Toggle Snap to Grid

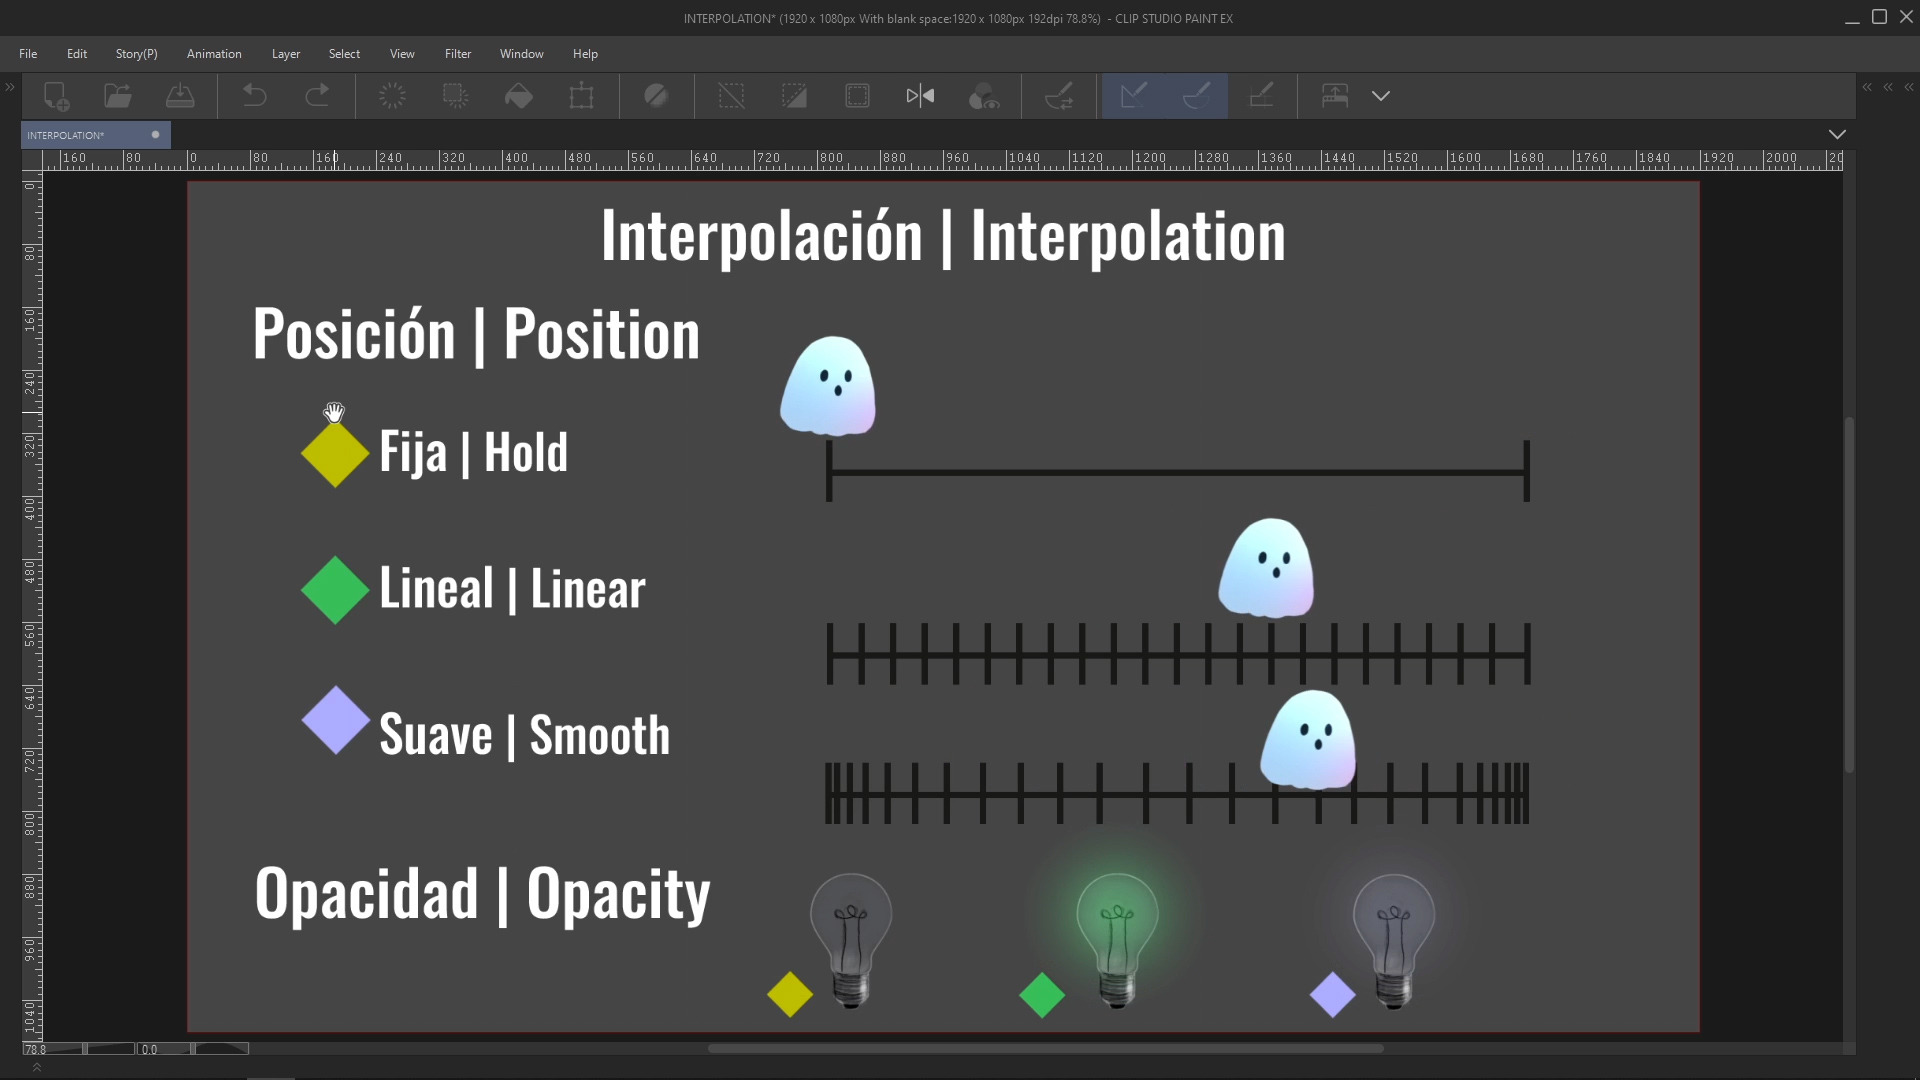click(1261, 96)
